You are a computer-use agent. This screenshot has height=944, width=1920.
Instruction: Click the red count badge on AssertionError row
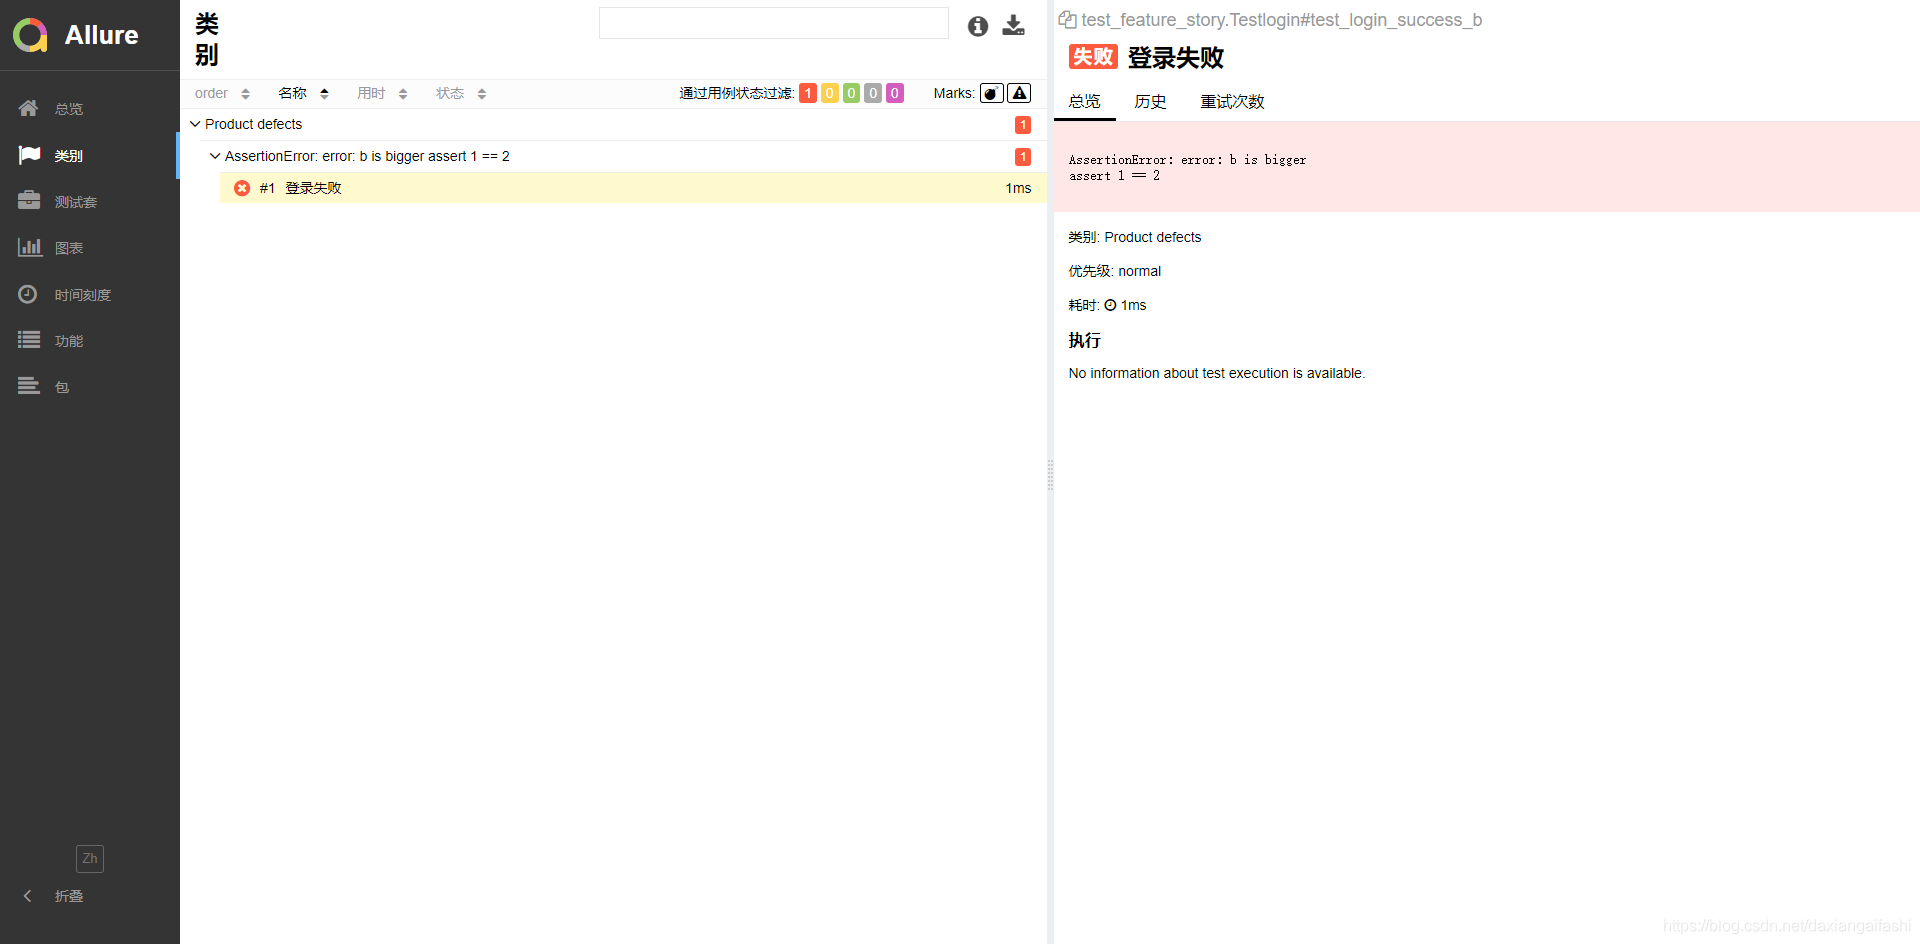click(x=1023, y=157)
